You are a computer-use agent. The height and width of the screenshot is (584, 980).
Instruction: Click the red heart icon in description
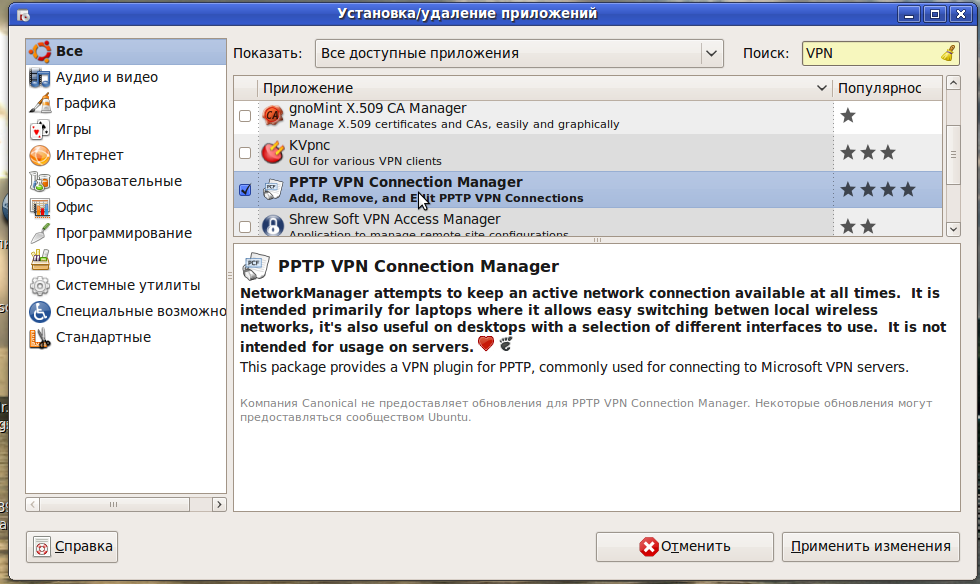486,343
